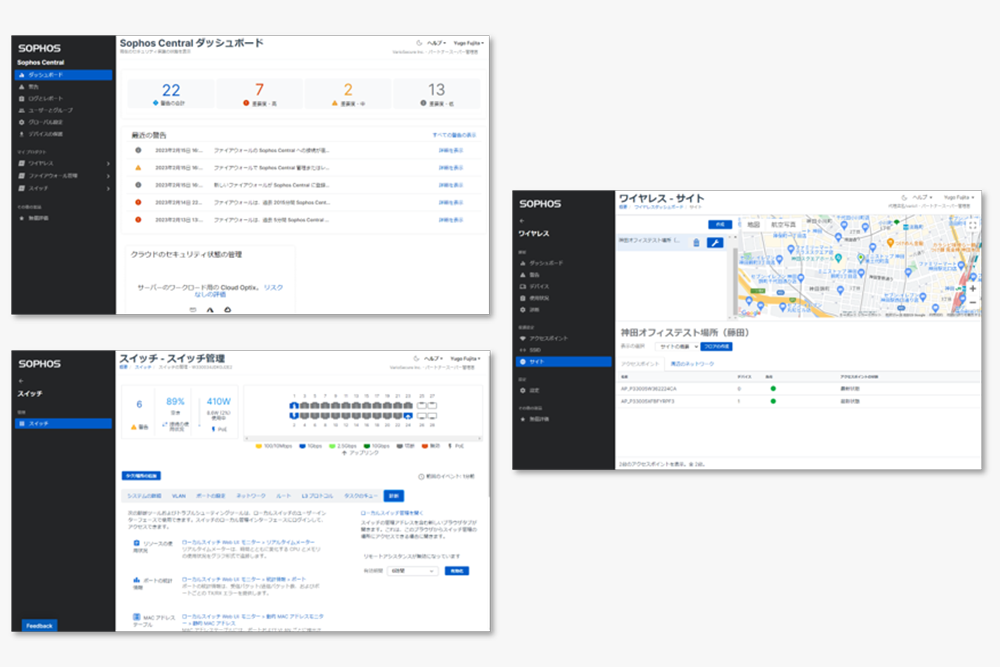Click the highlighted port 24 in the port diagram
This screenshot has height=667, width=1000.
click(408, 416)
